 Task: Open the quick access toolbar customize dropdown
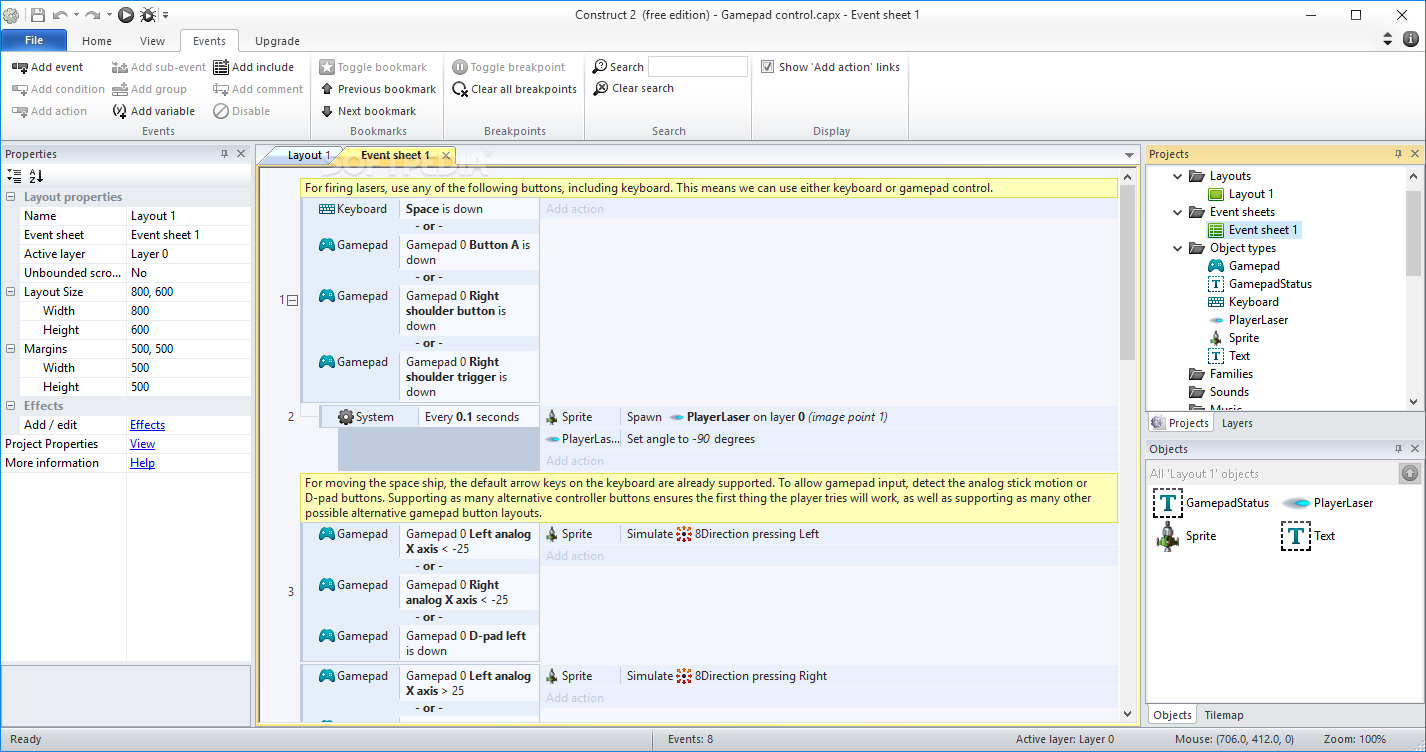point(166,15)
